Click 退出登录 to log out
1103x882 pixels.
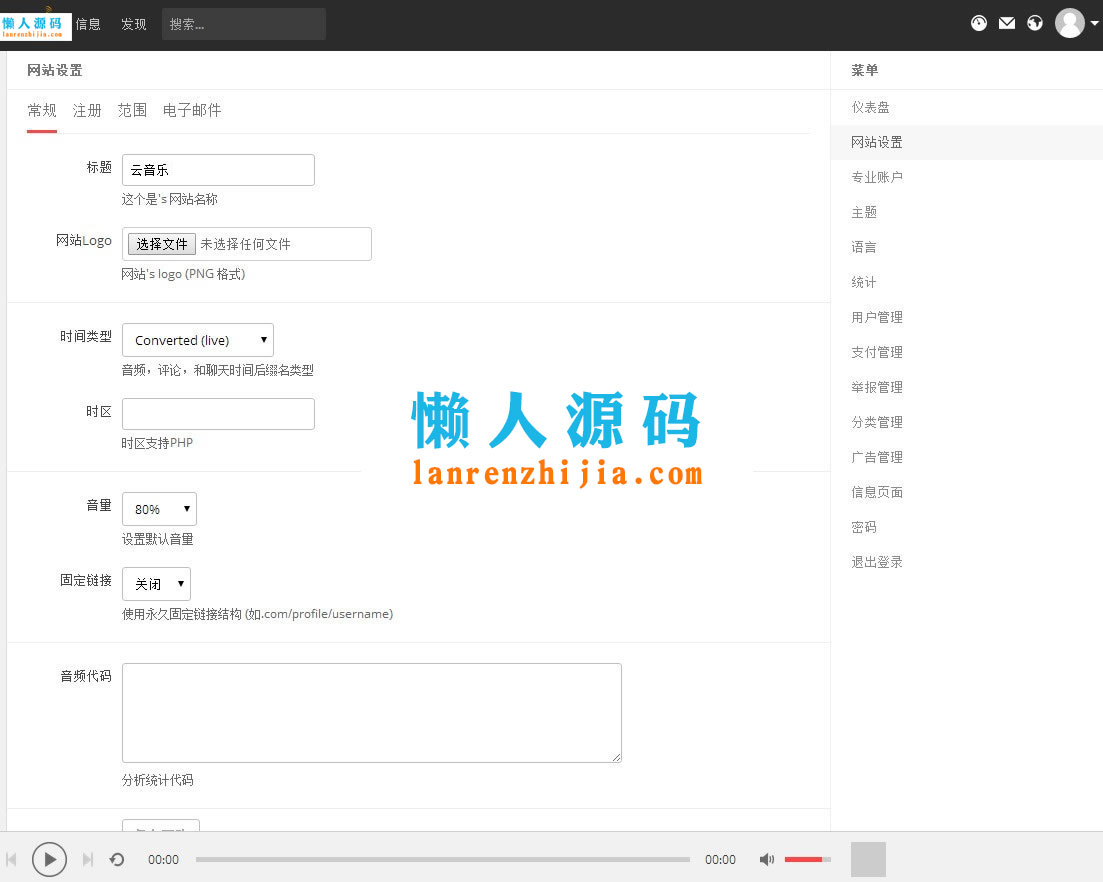click(876, 562)
